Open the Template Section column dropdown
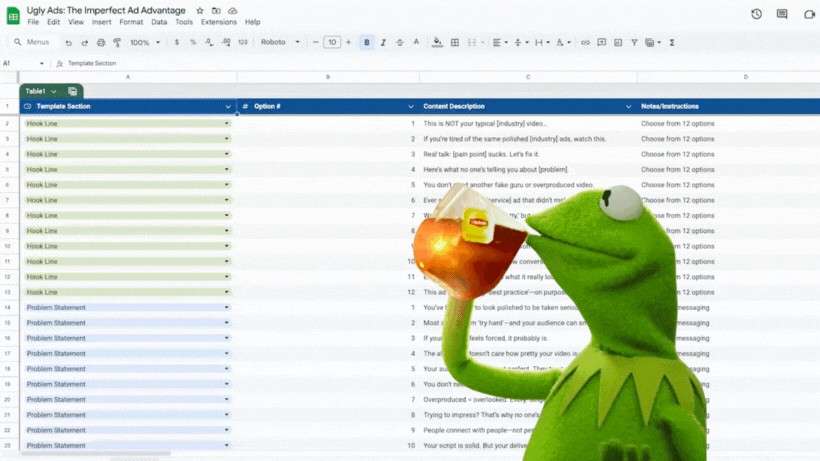This screenshot has height=461, width=820. click(228, 107)
